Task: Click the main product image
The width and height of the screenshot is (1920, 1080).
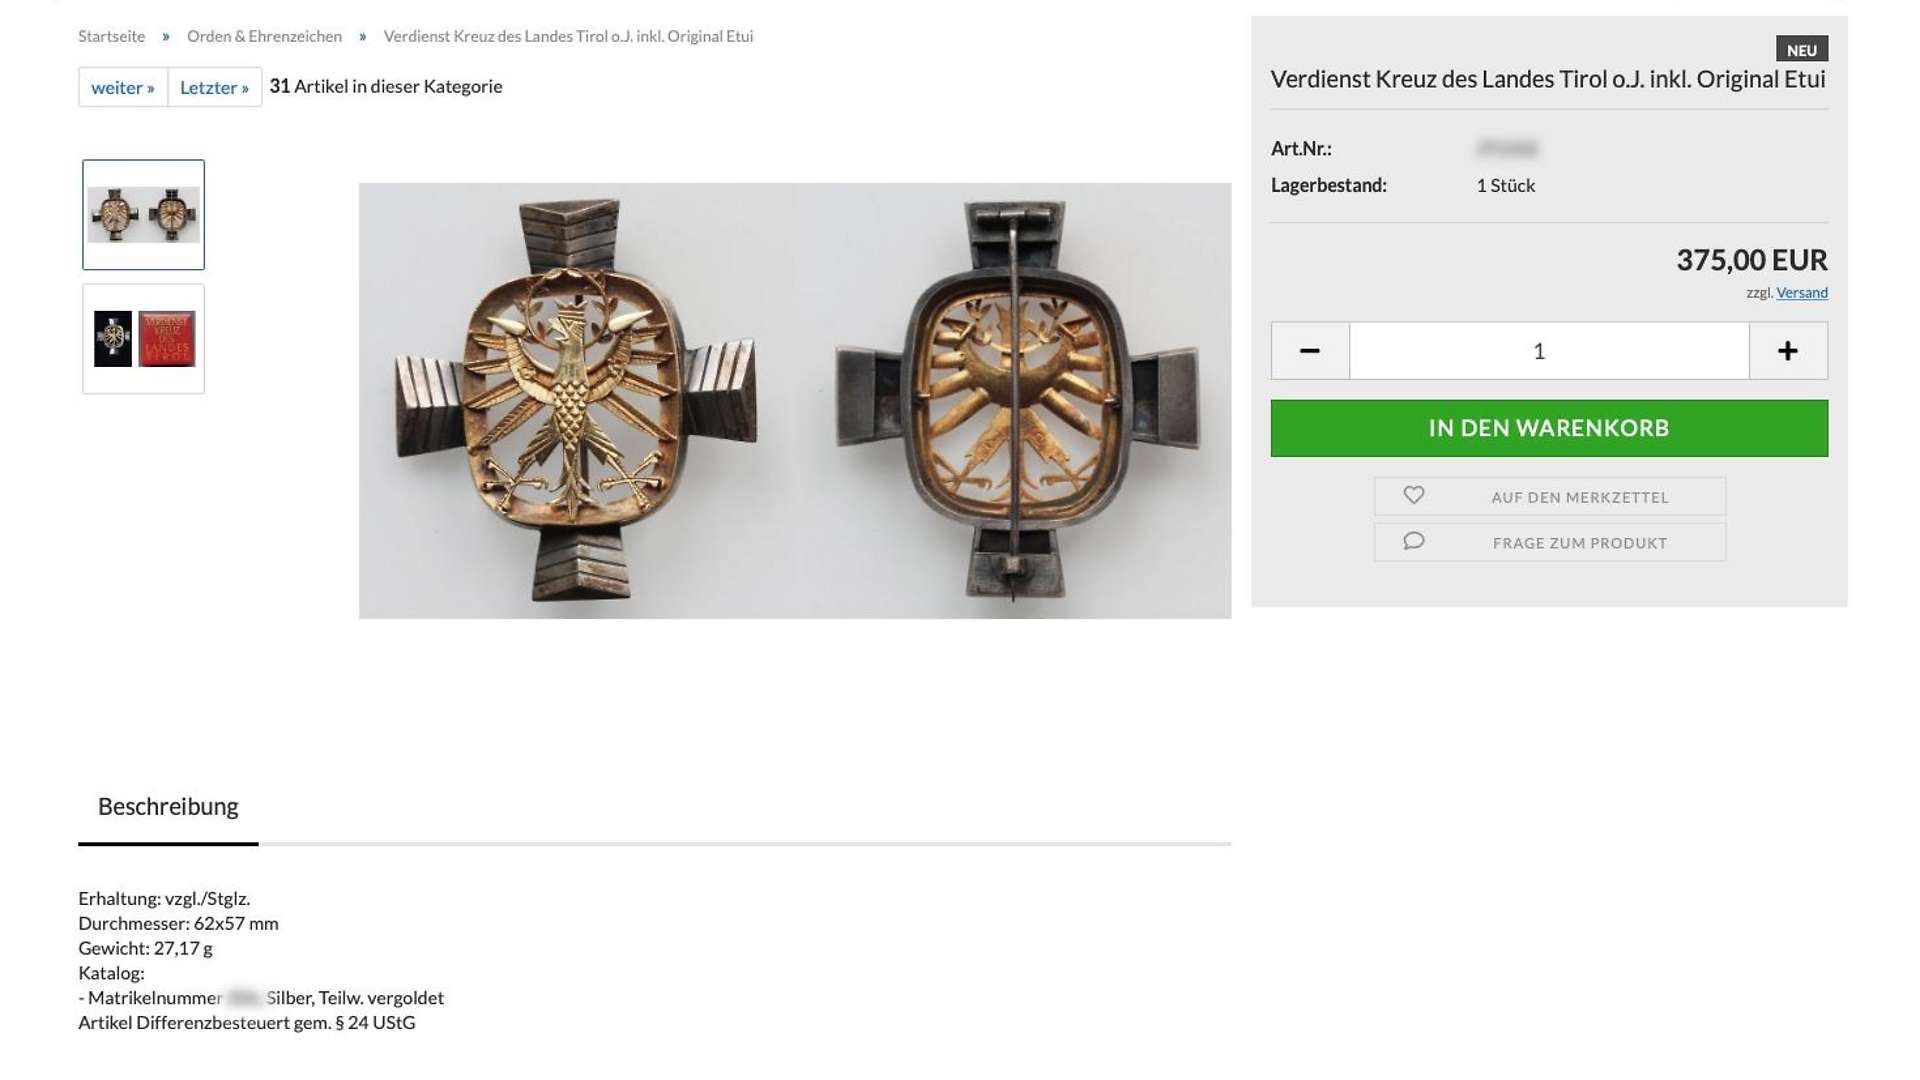Action: pos(794,400)
